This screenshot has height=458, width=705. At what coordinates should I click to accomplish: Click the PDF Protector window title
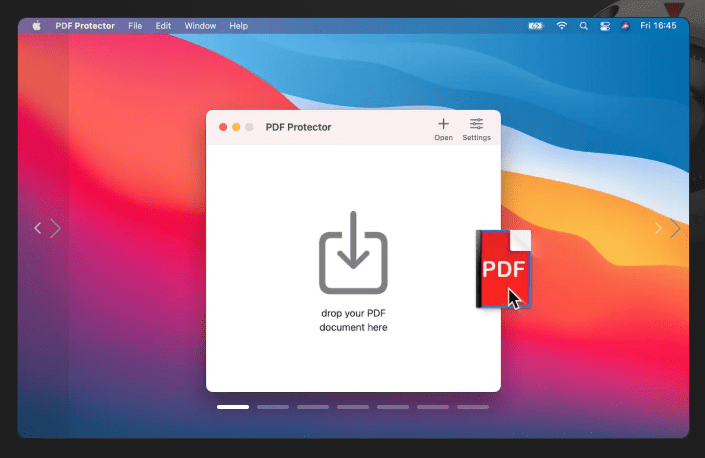tap(299, 127)
